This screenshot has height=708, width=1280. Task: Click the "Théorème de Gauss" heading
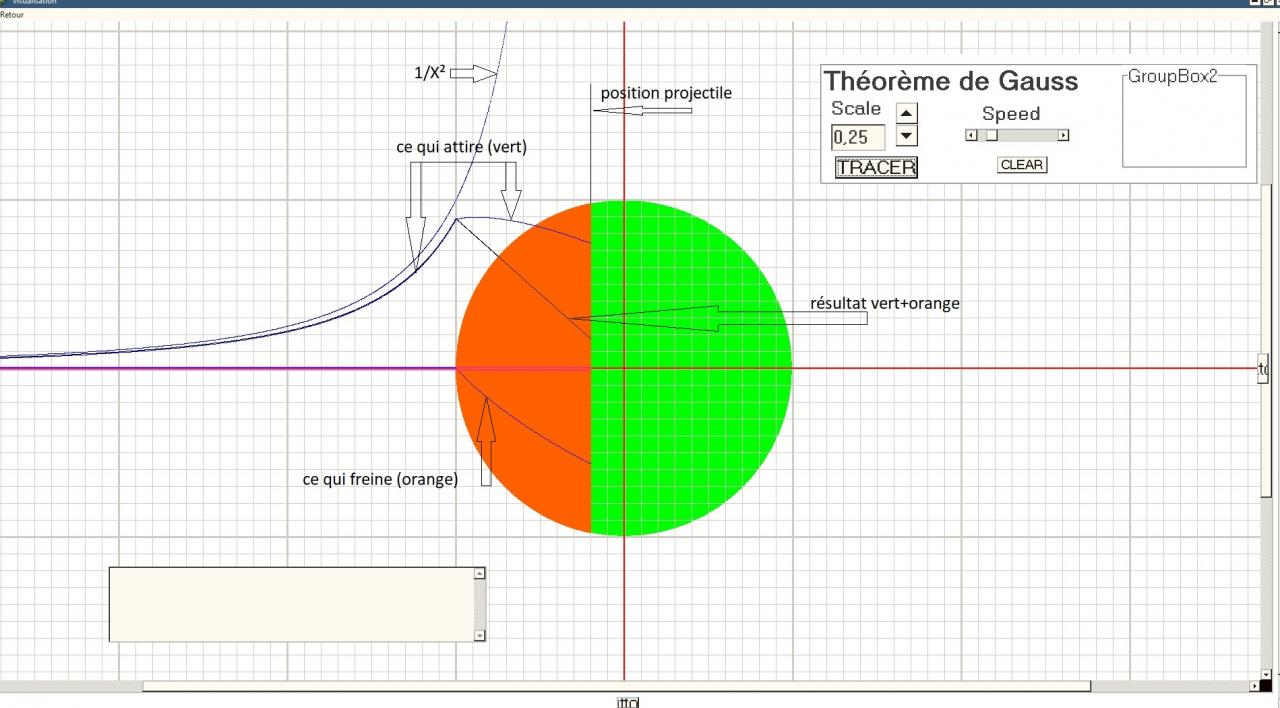950,81
